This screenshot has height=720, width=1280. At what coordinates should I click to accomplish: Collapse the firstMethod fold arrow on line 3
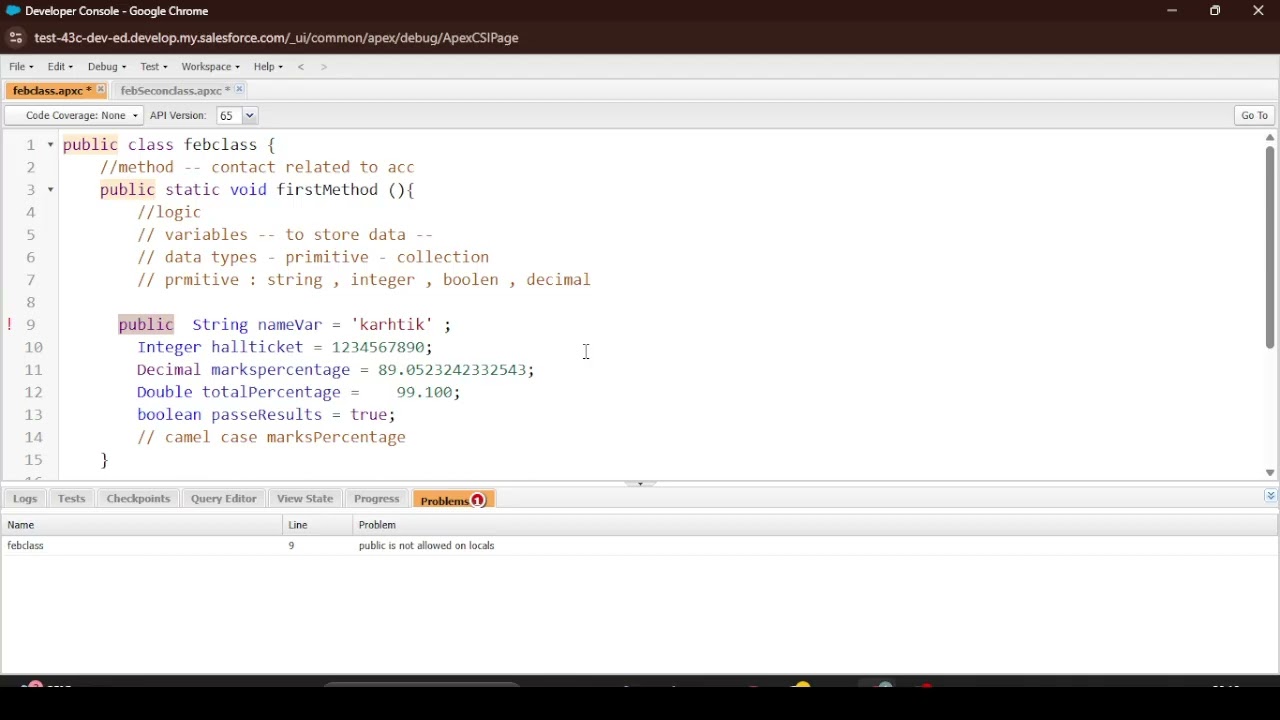coord(51,190)
